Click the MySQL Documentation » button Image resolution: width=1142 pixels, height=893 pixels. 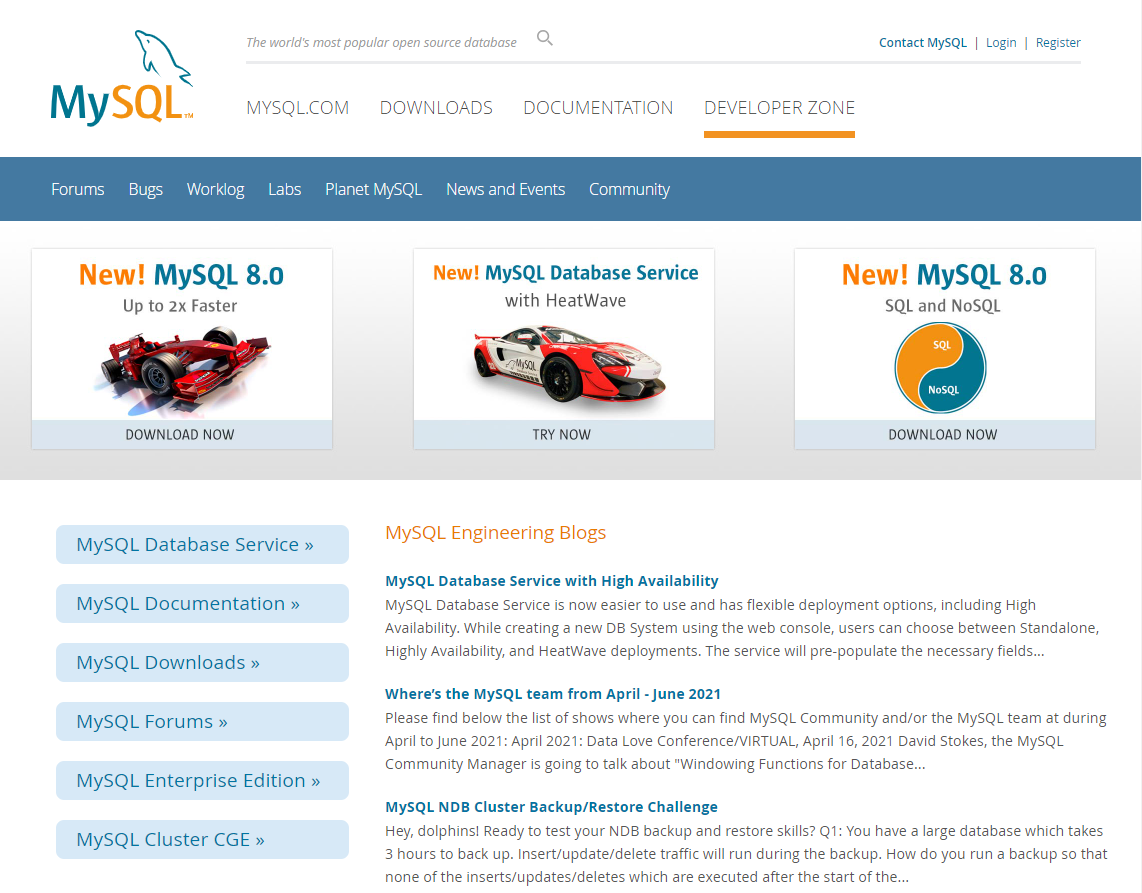click(202, 603)
